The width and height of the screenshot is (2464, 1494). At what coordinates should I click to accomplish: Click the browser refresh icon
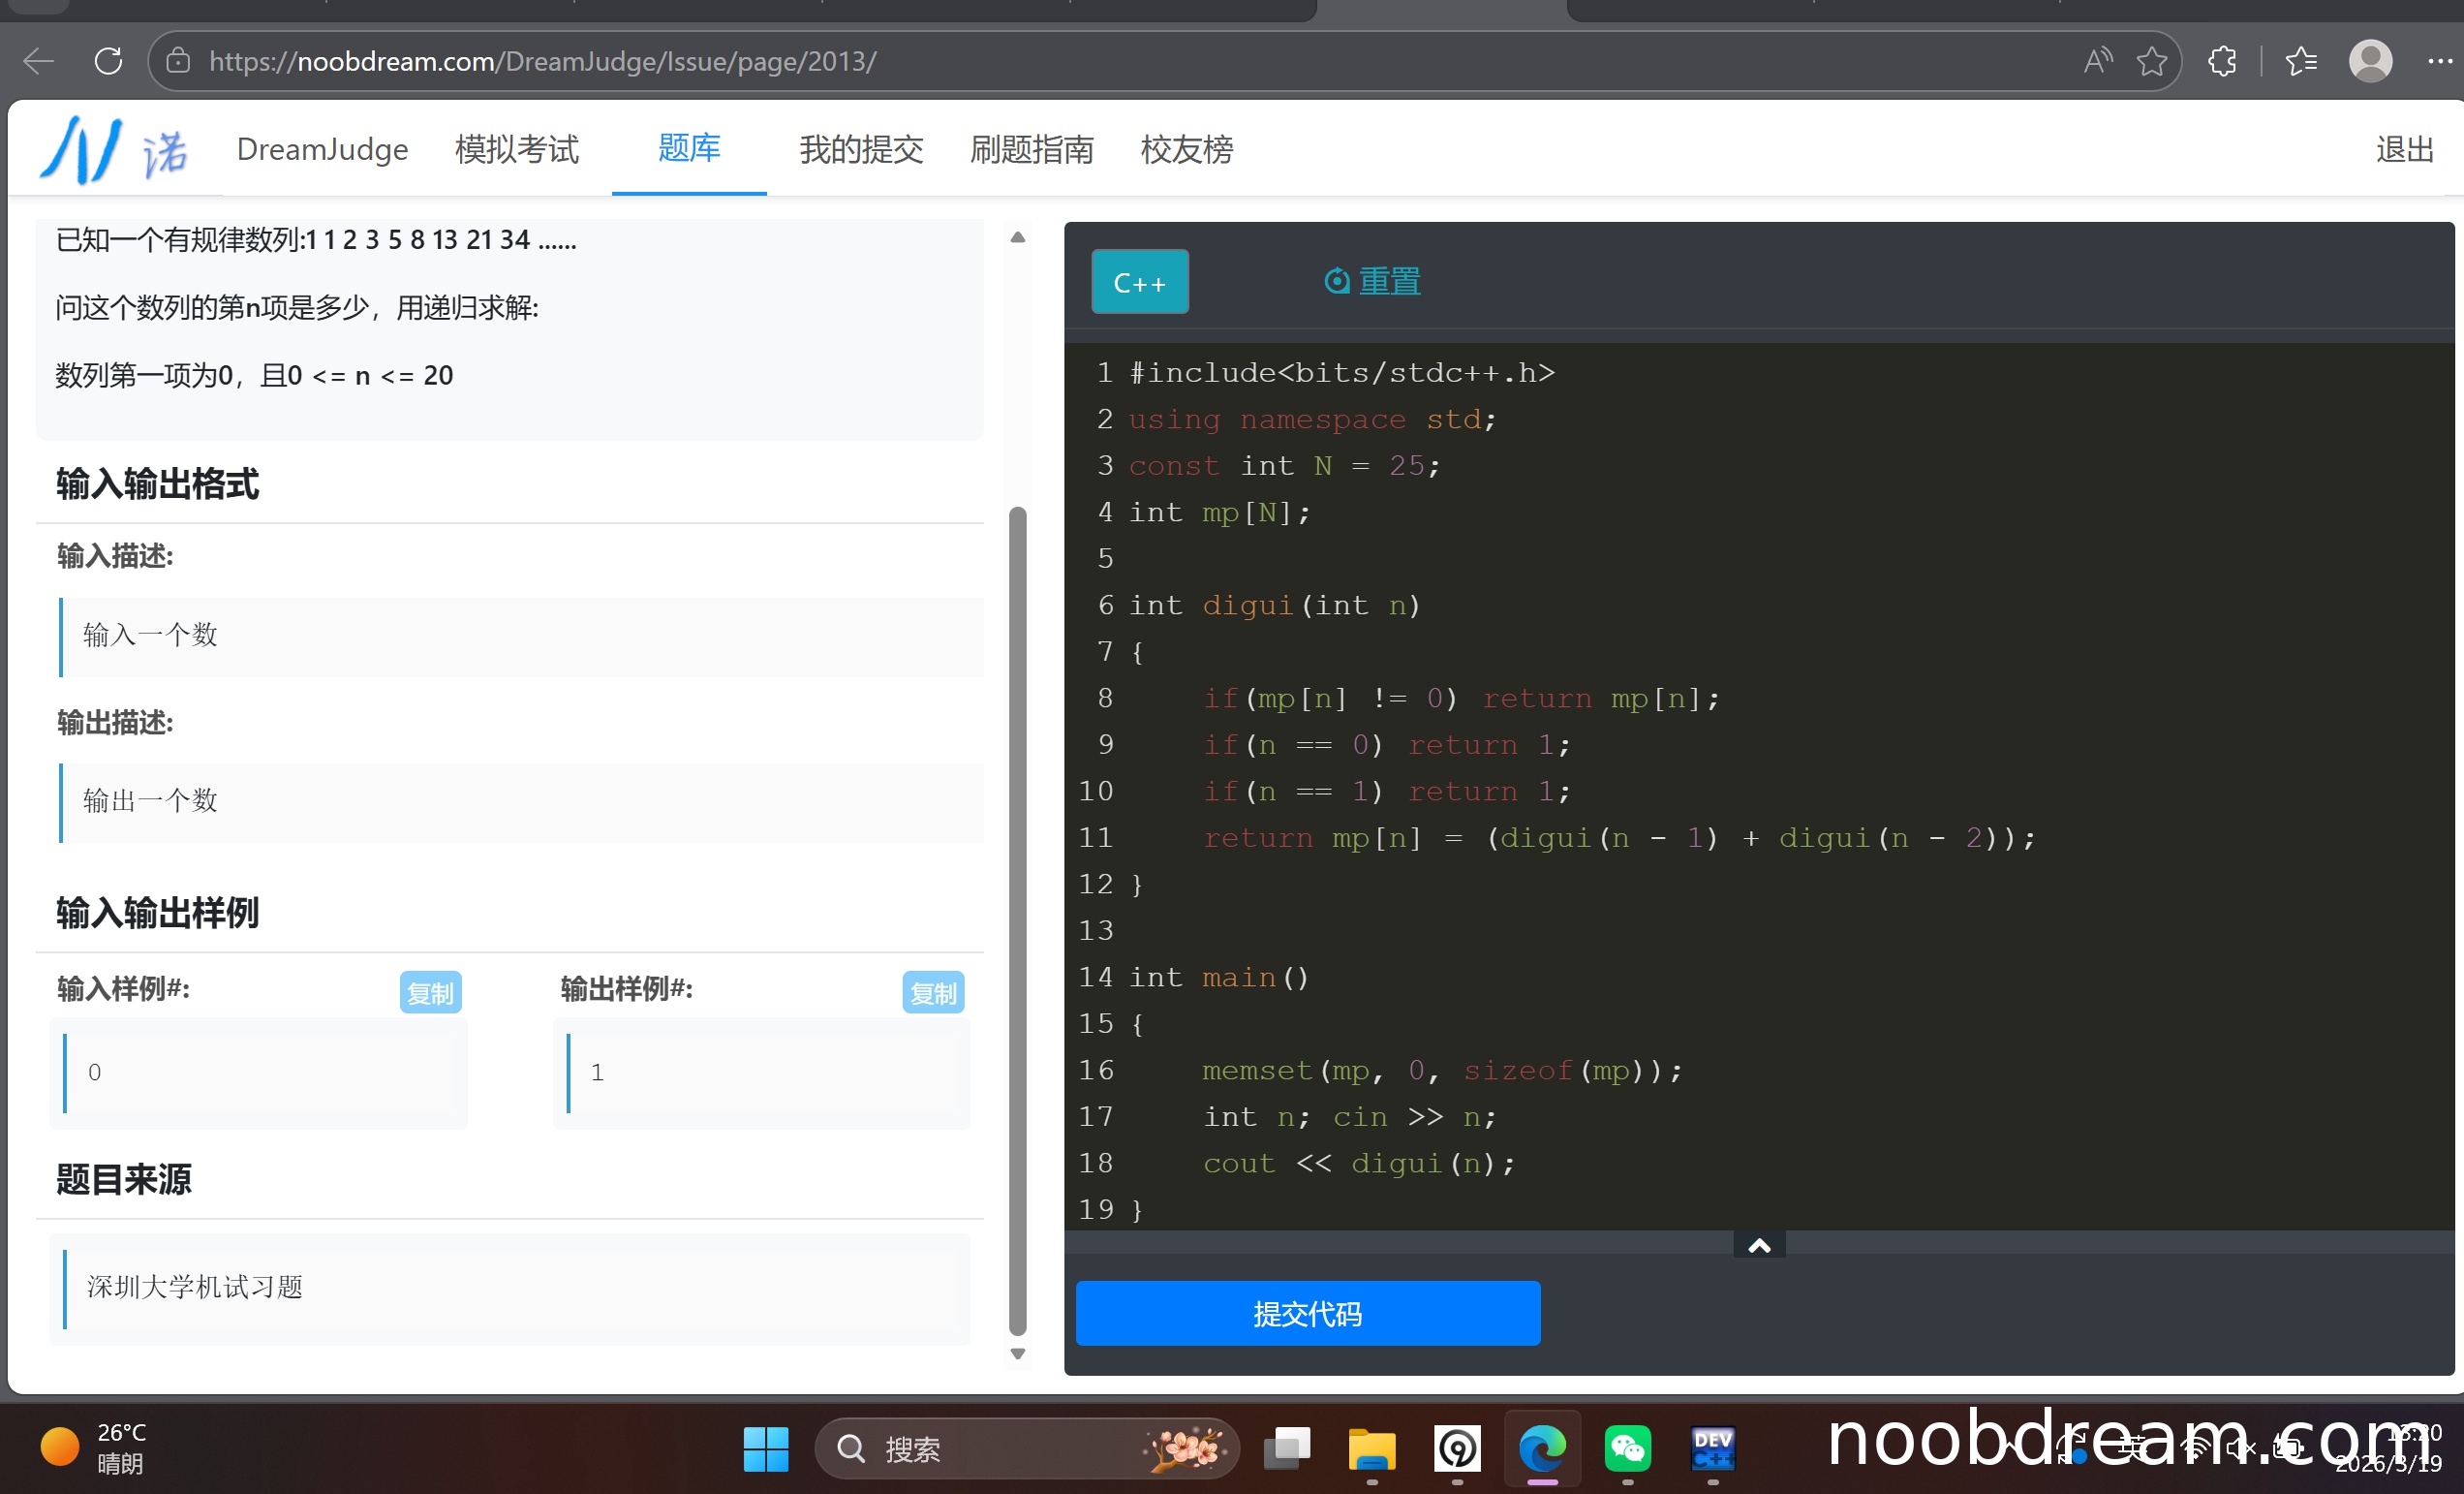(108, 61)
